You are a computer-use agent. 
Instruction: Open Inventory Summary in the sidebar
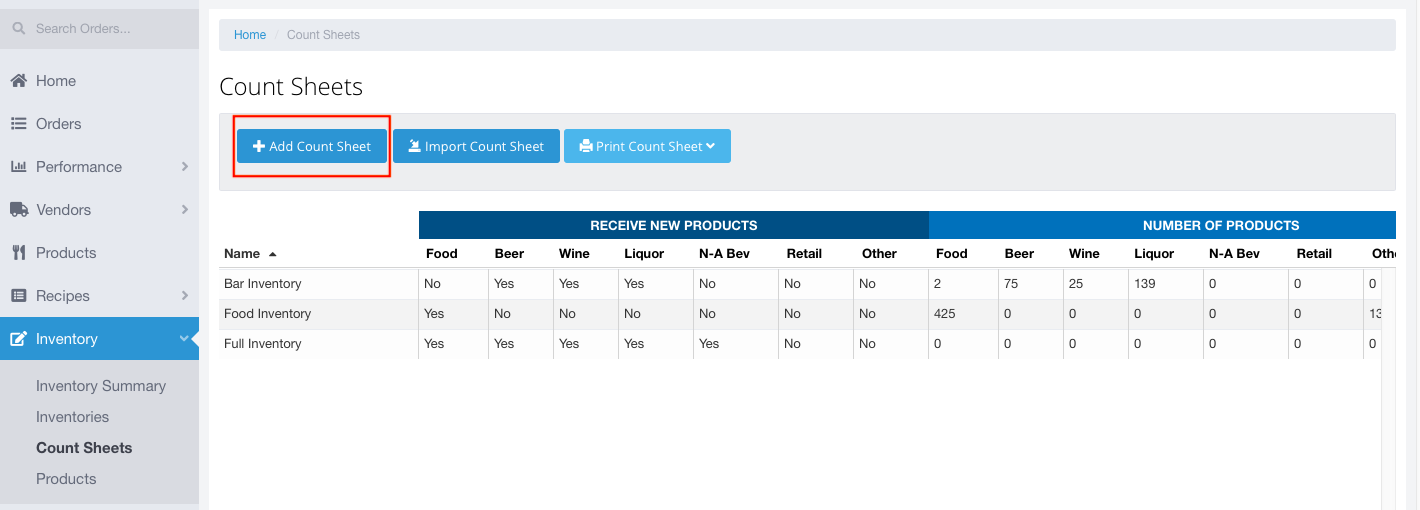[101, 386]
